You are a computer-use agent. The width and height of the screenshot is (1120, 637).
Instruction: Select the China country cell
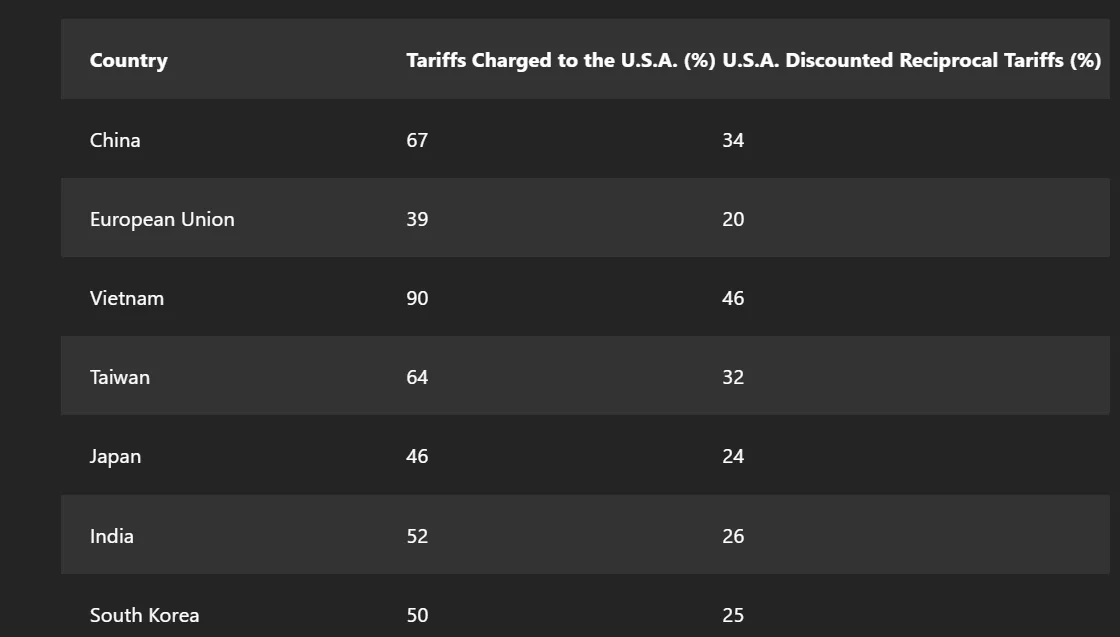coord(115,140)
